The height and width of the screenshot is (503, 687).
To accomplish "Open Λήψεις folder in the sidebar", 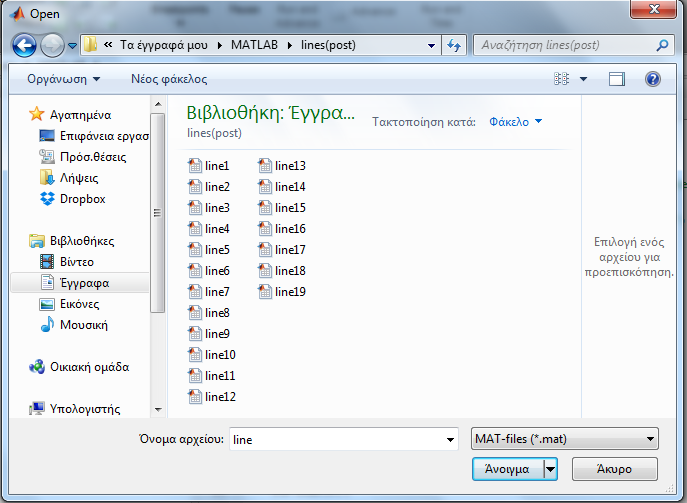I will point(69,178).
